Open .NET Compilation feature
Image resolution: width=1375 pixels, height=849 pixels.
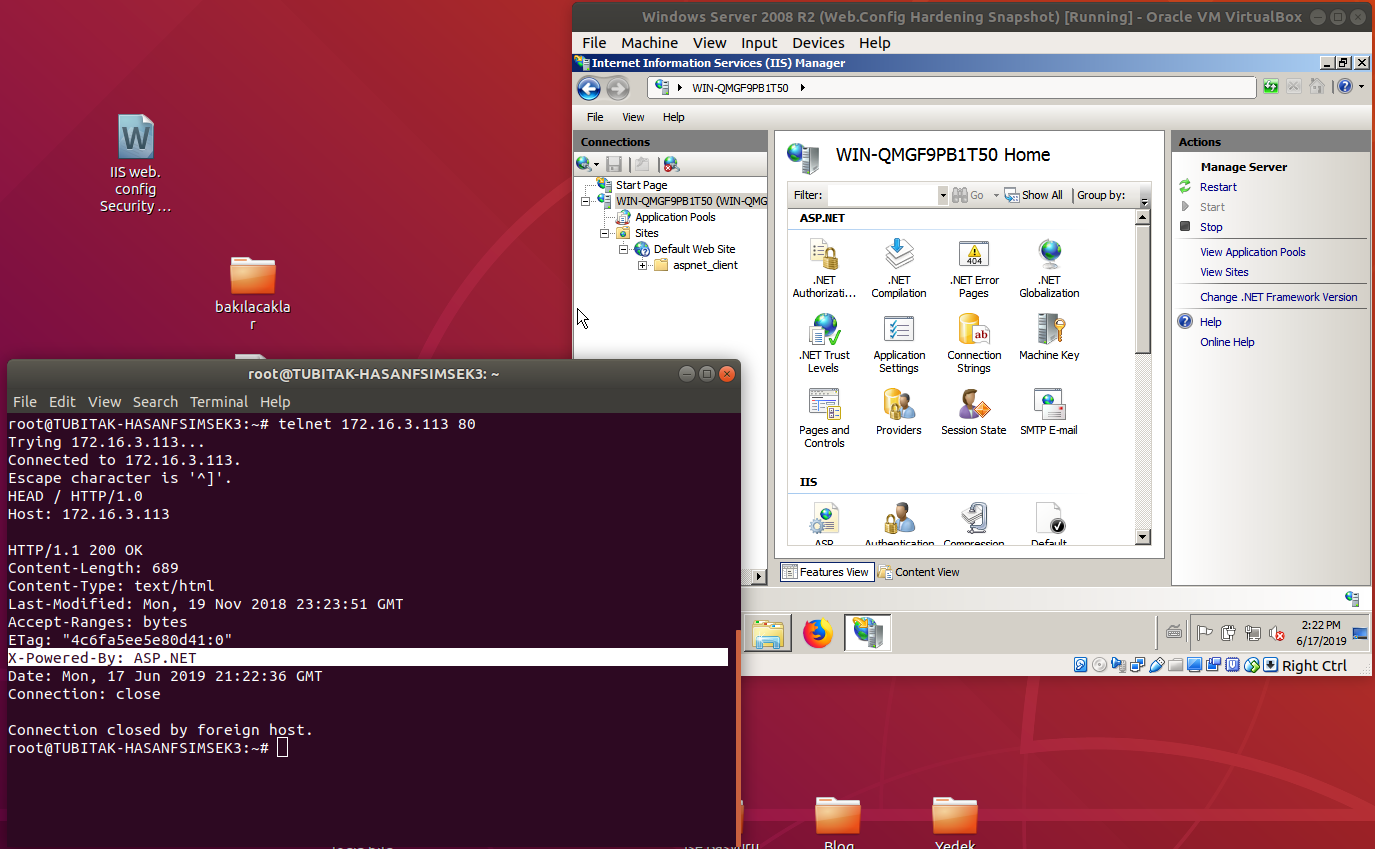[x=899, y=268]
